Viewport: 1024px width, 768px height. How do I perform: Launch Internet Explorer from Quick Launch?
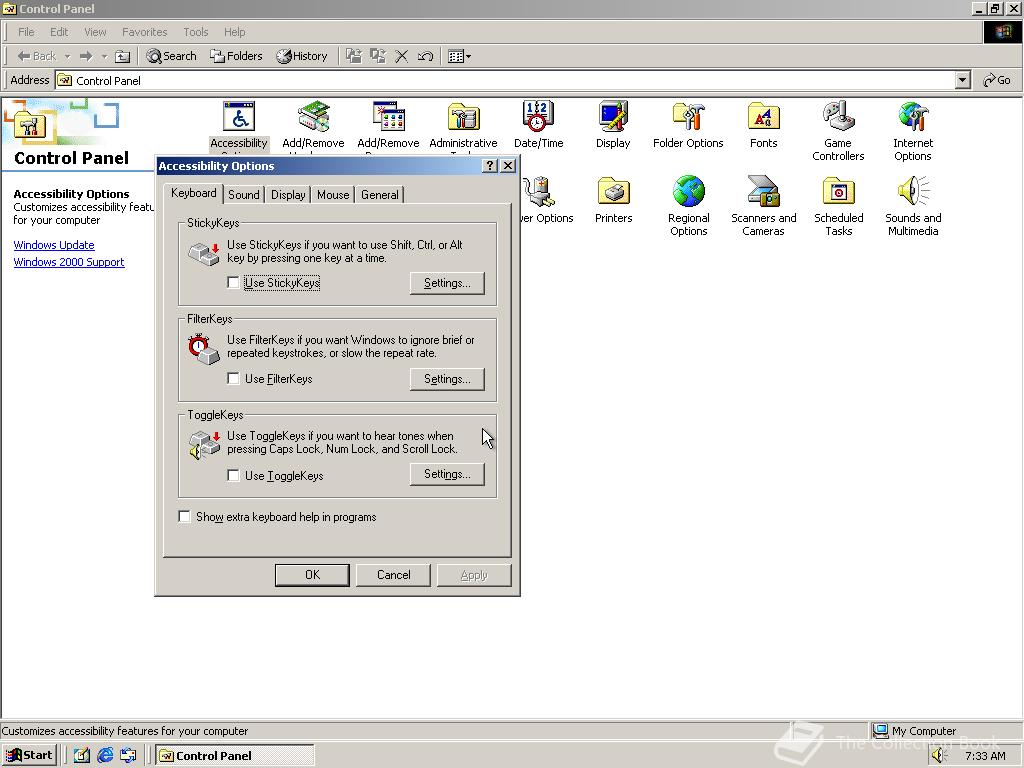click(x=104, y=756)
